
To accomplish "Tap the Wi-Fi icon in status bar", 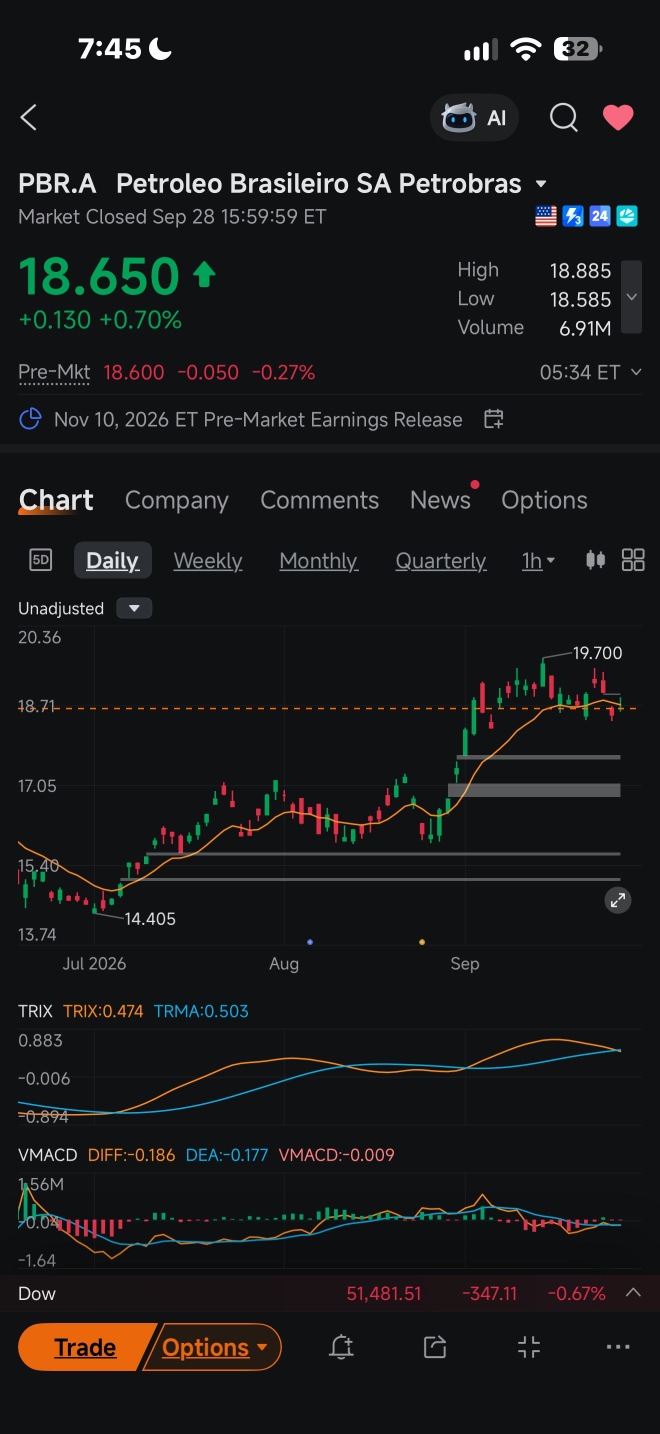I will [525, 49].
